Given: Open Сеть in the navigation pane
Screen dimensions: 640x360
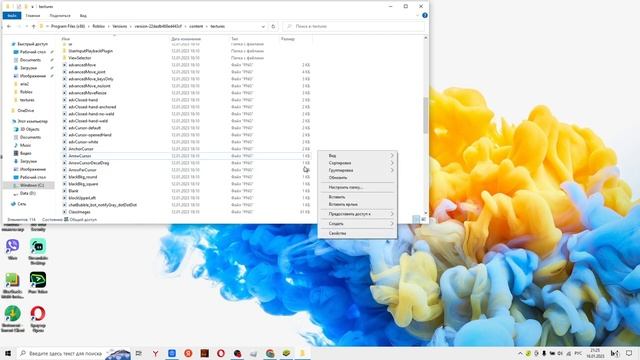Looking at the screenshot, I should coord(22,204).
